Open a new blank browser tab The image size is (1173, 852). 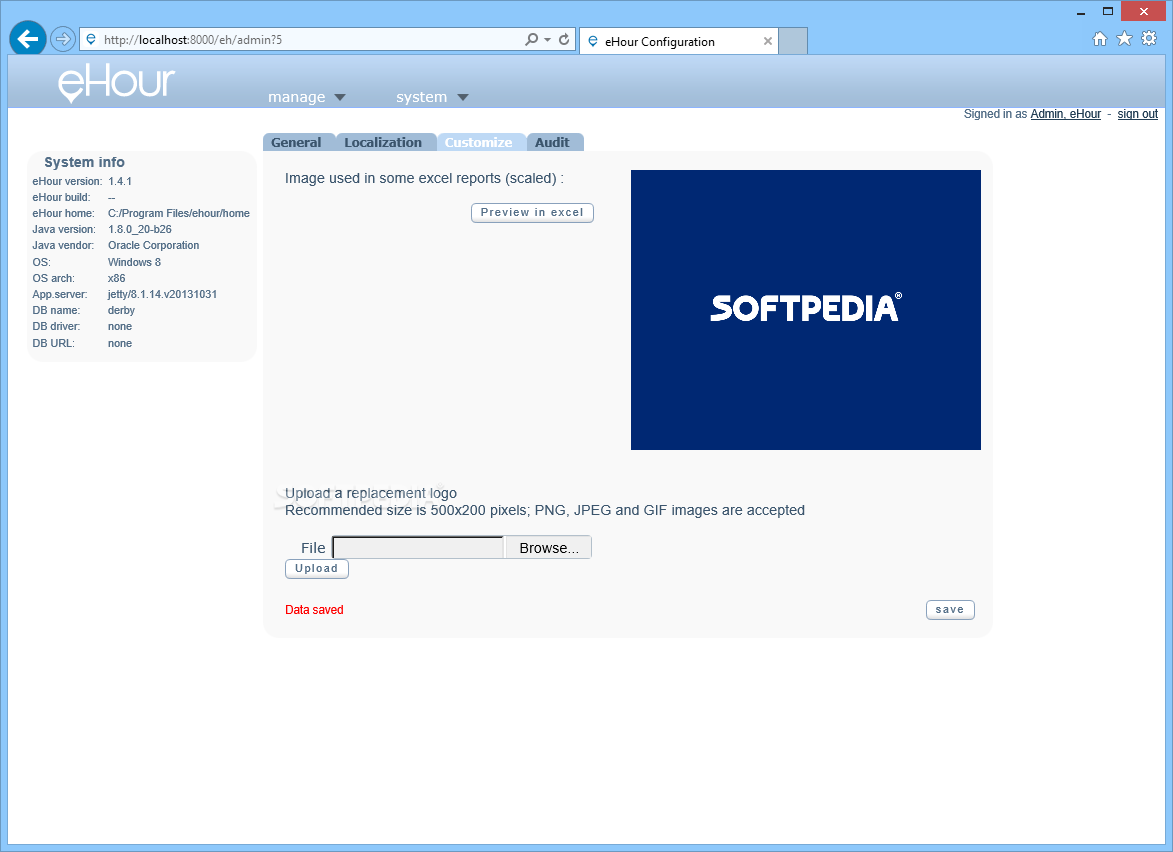(x=793, y=41)
